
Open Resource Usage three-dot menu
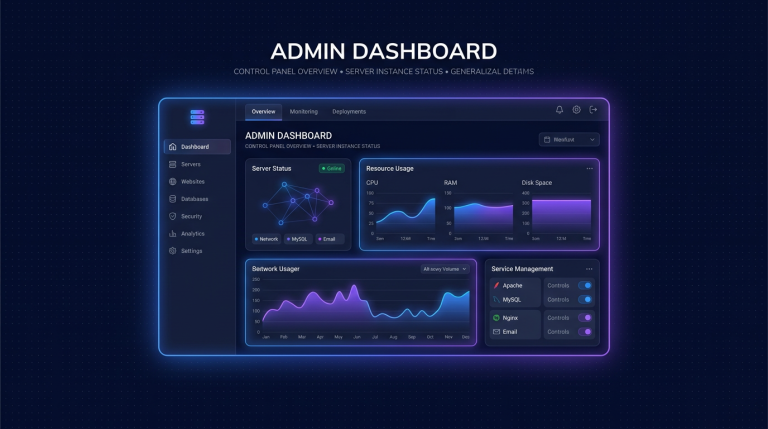click(589, 168)
